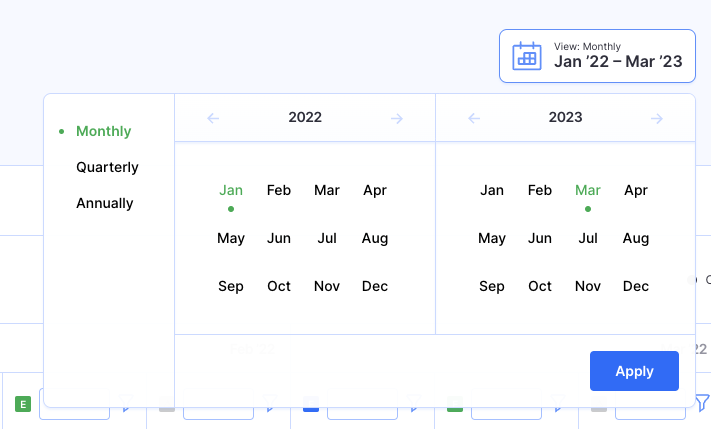
Task: Open the Jan '22 – Mar '23 date range picker
Action: click(x=597, y=56)
